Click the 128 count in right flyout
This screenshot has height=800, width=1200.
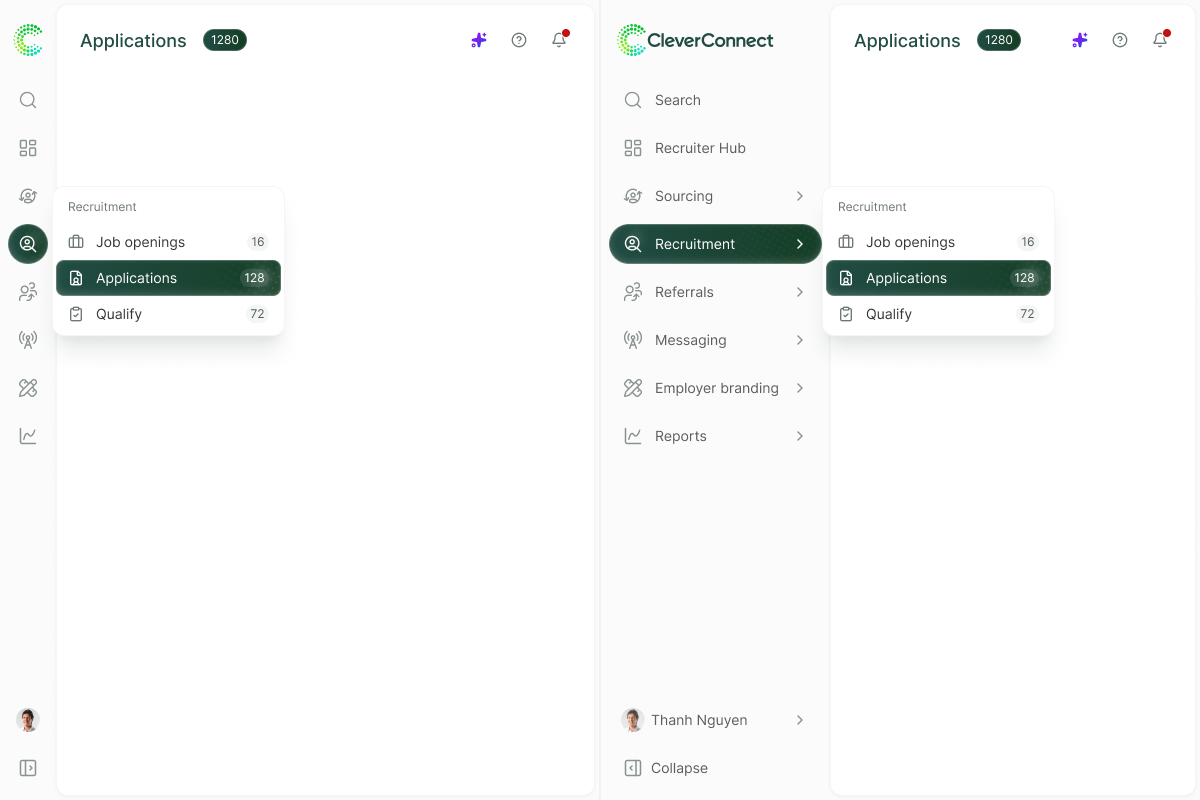pyautogui.click(x=1025, y=278)
